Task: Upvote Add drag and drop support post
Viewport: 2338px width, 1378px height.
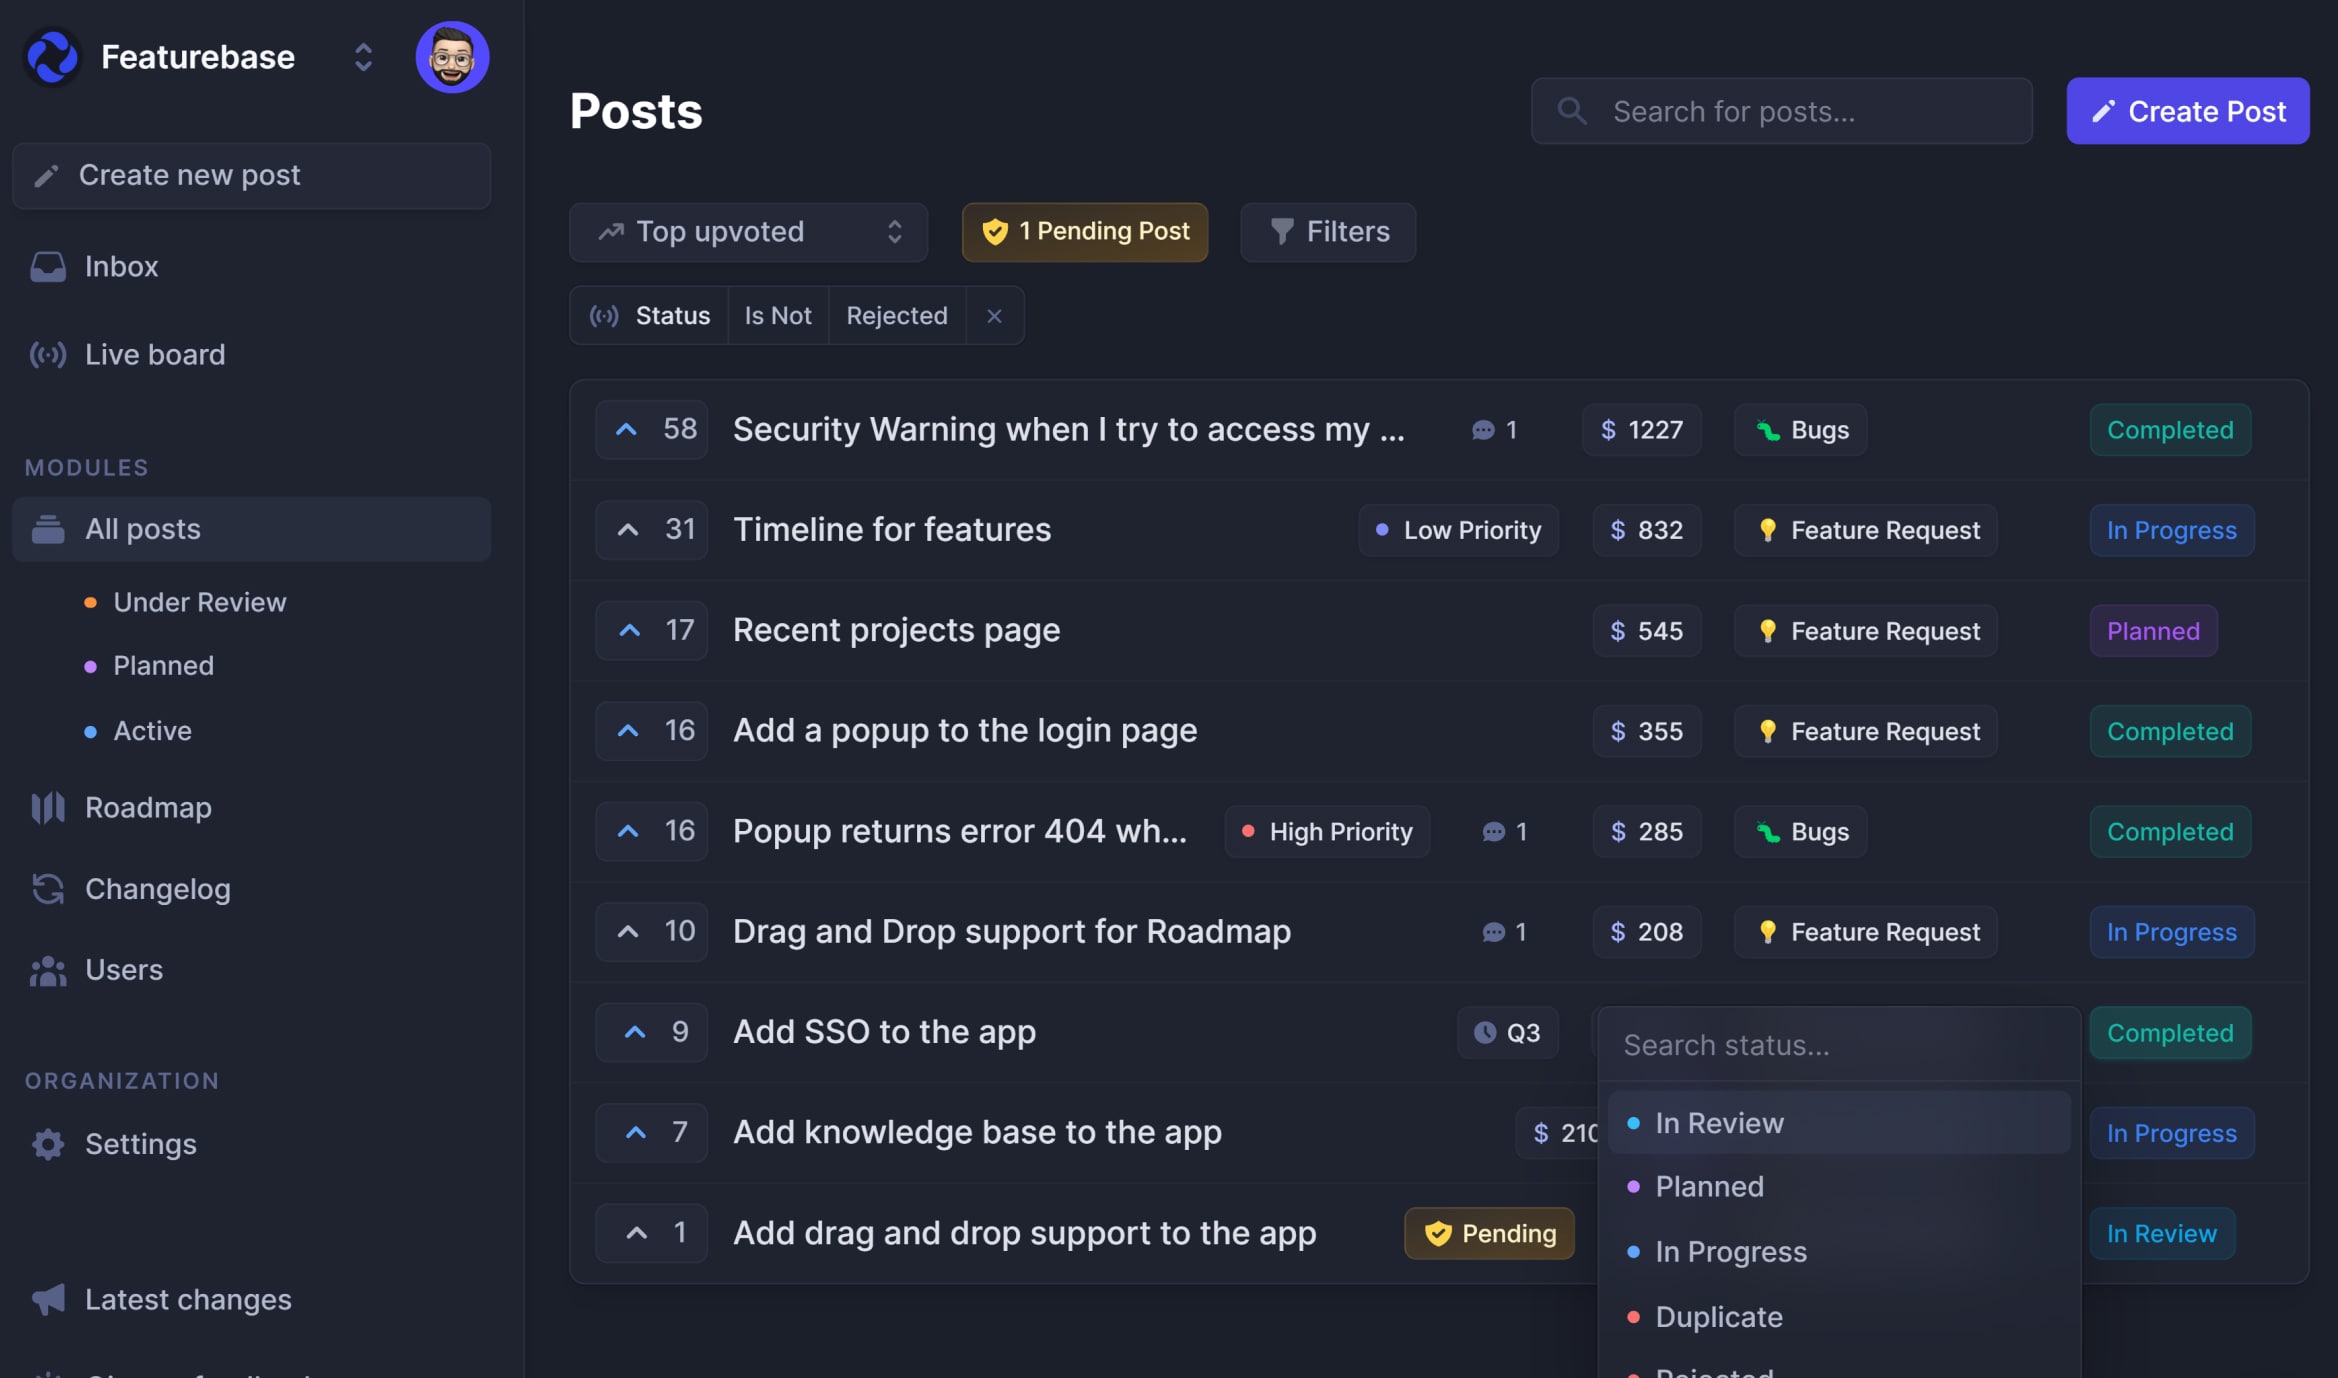Action: click(651, 1233)
